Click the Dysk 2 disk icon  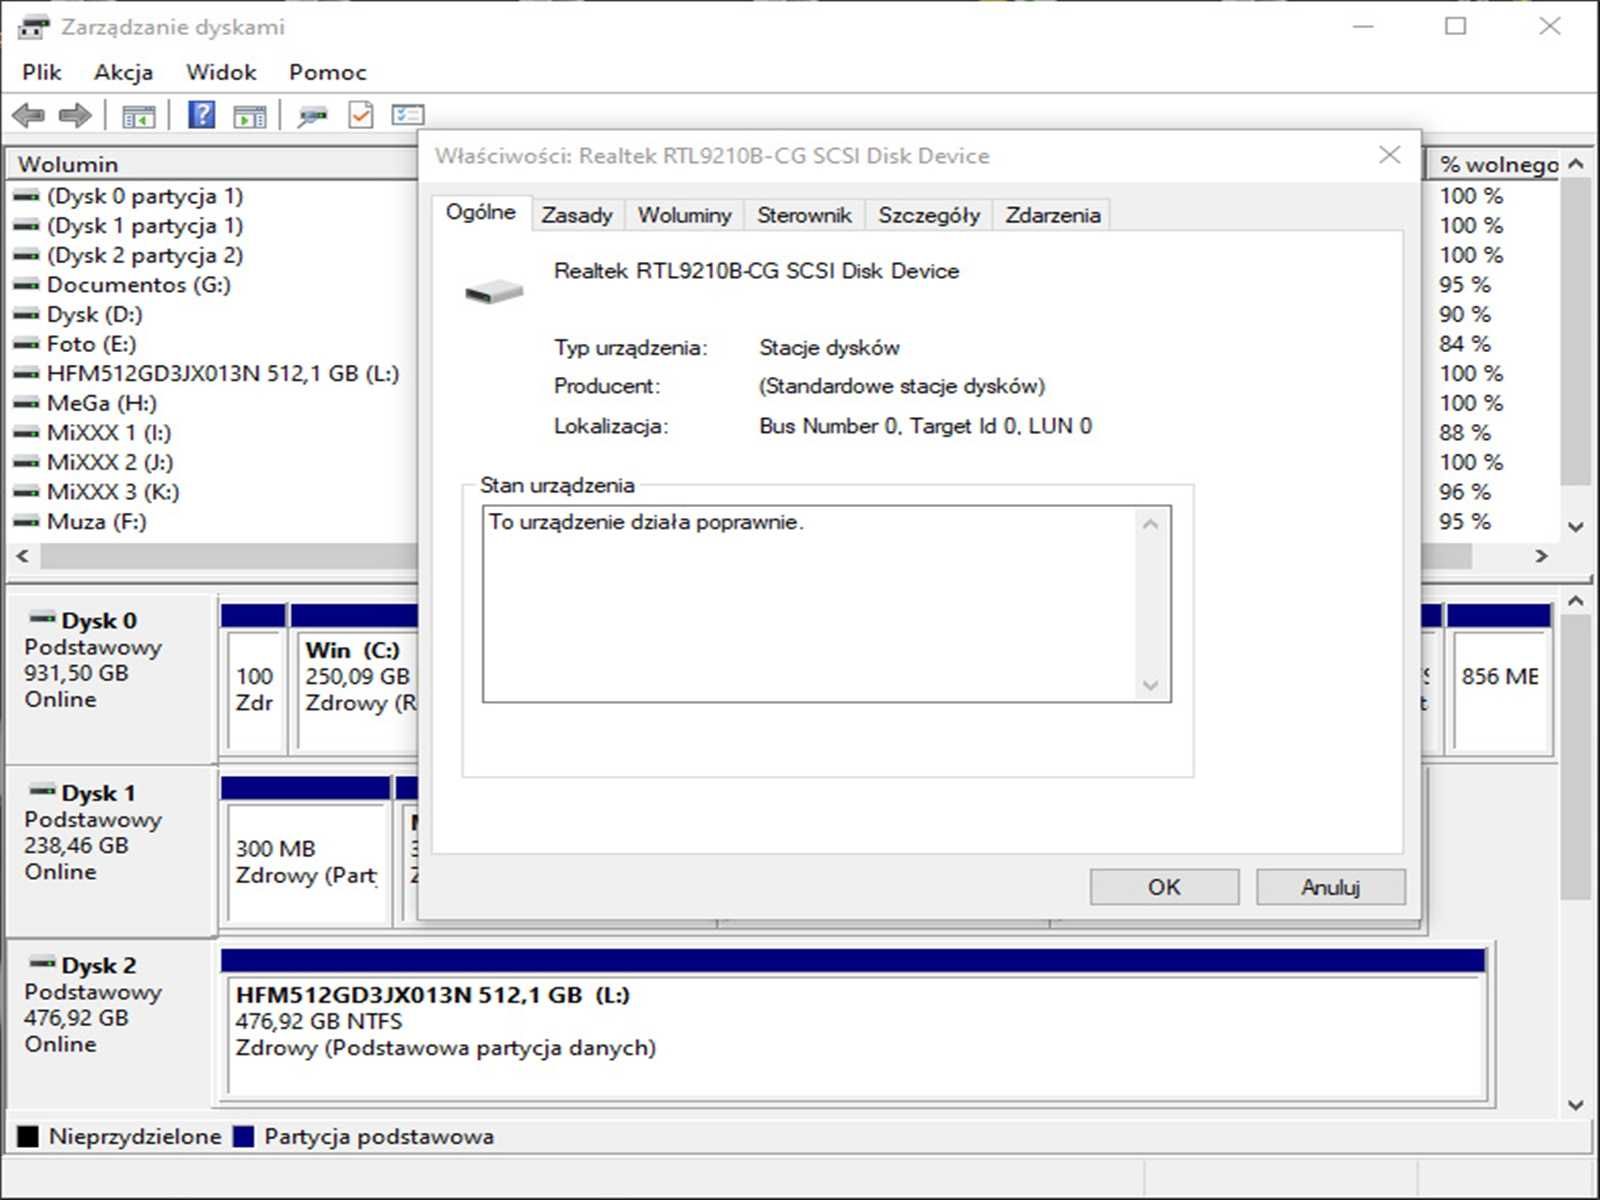click(42, 962)
